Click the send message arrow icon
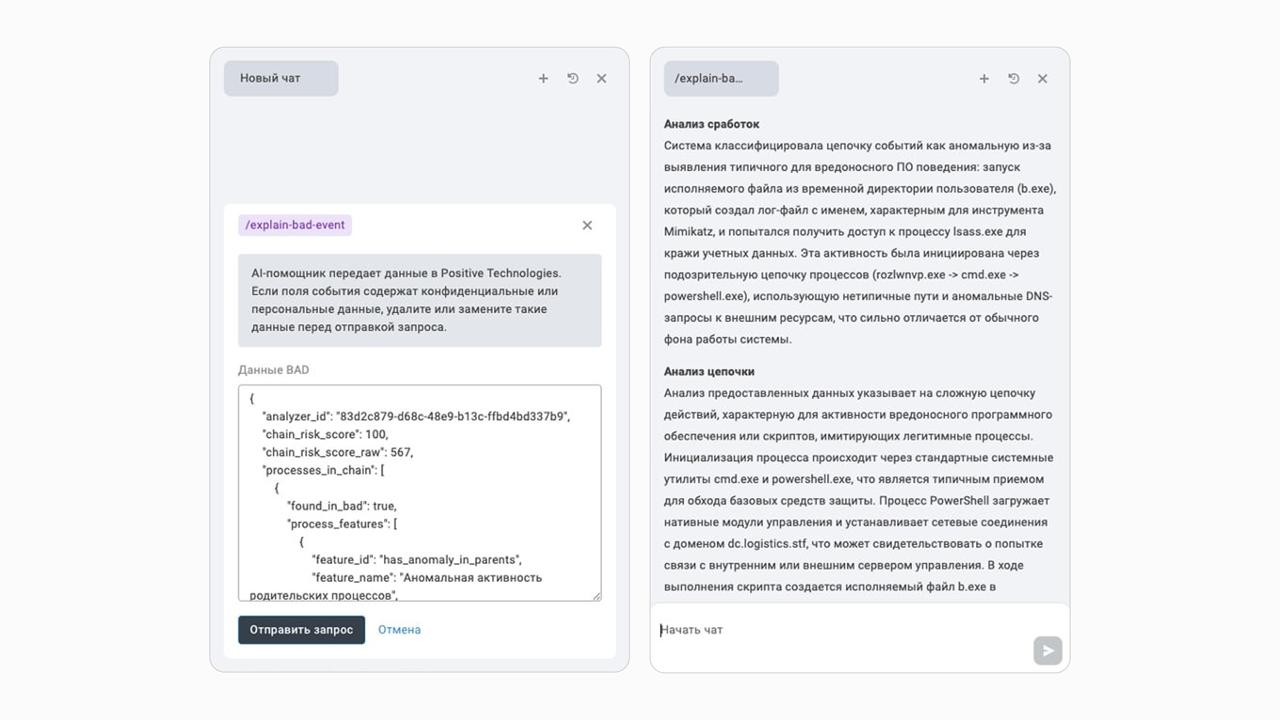The width and height of the screenshot is (1280, 720). [x=1048, y=650]
